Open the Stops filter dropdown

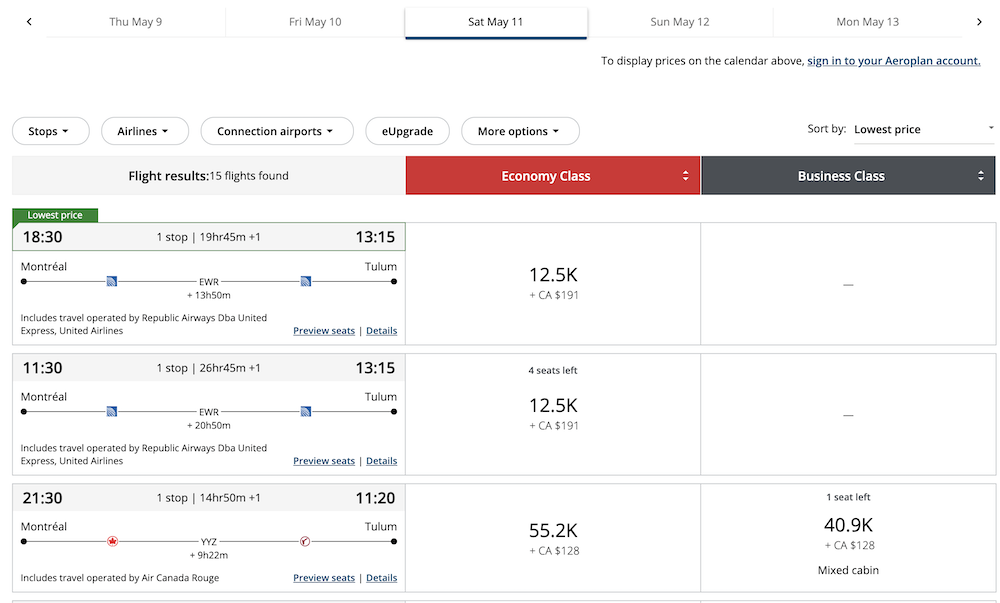[x=50, y=131]
